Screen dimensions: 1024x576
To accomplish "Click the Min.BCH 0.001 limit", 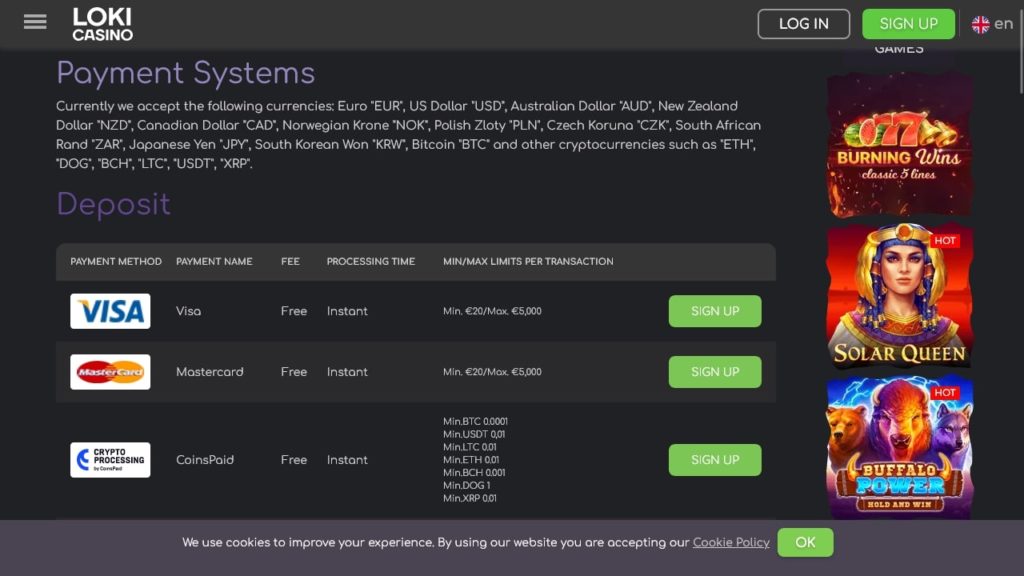I will [x=474, y=473].
